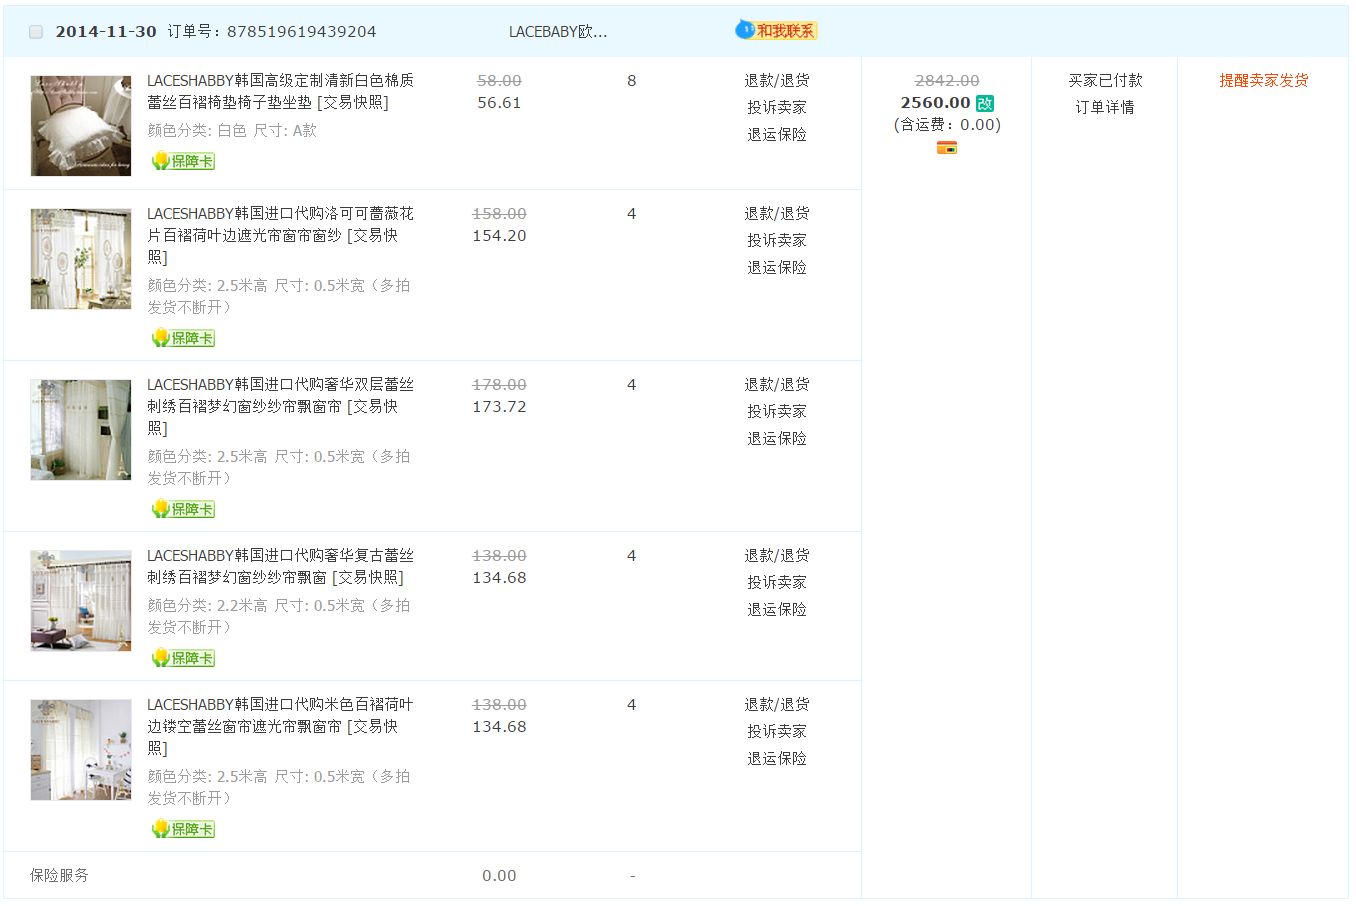Click 退款/退货 for the last curtain item
This screenshot has height=906, width=1356.
tap(776, 705)
